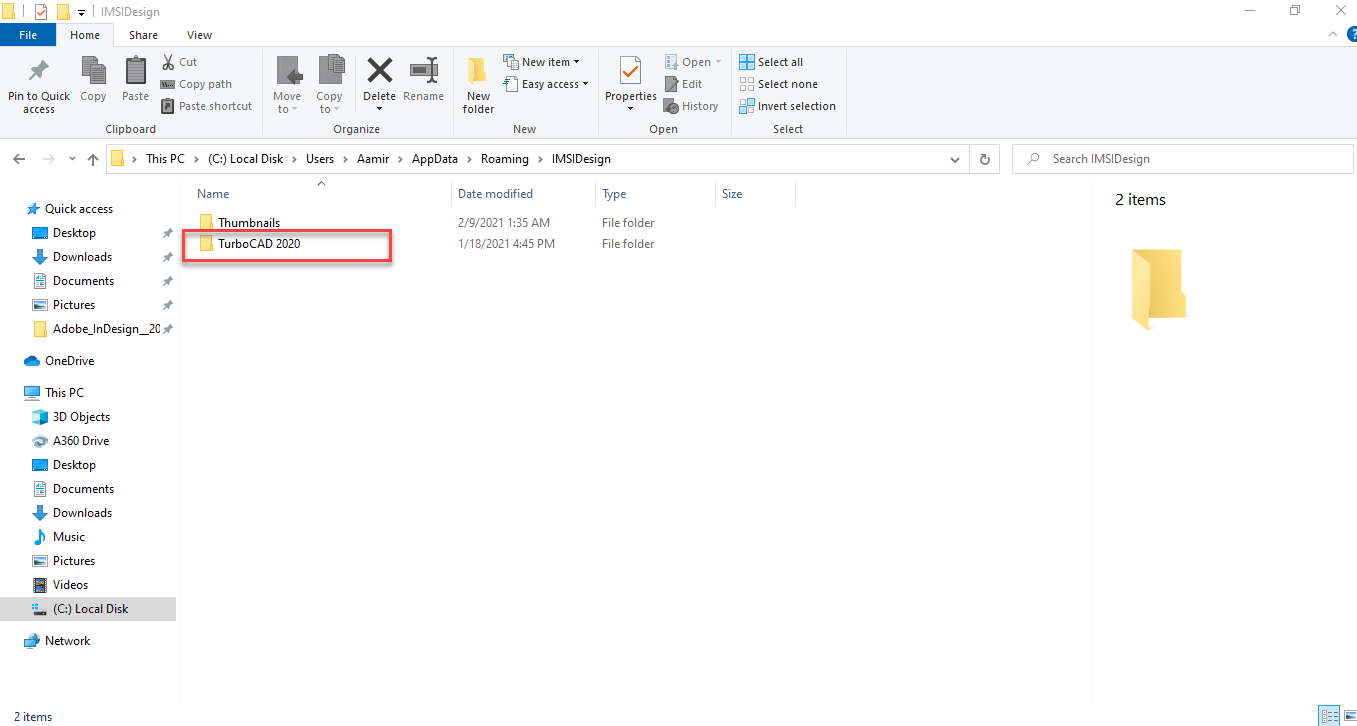This screenshot has height=726, width=1357.
Task: Switch to Large icons view
Action: [x=1348, y=716]
